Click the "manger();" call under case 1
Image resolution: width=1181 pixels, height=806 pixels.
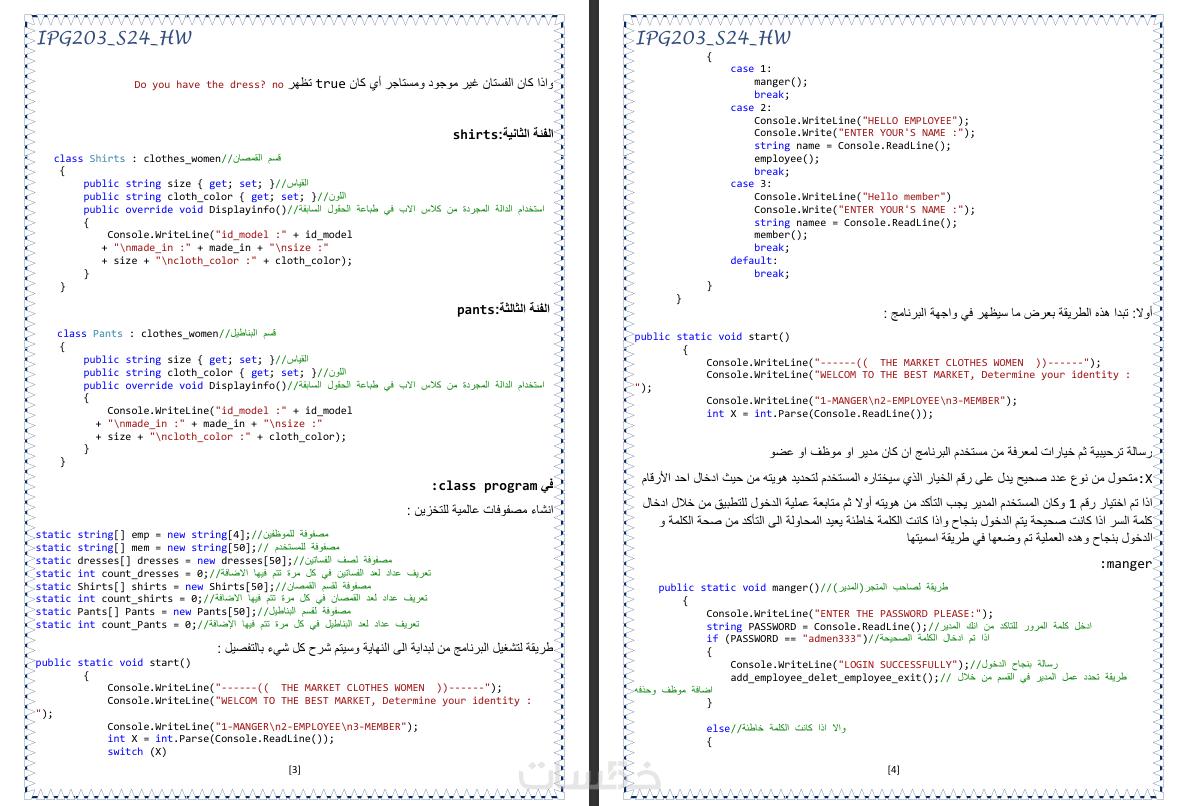[x=780, y=82]
